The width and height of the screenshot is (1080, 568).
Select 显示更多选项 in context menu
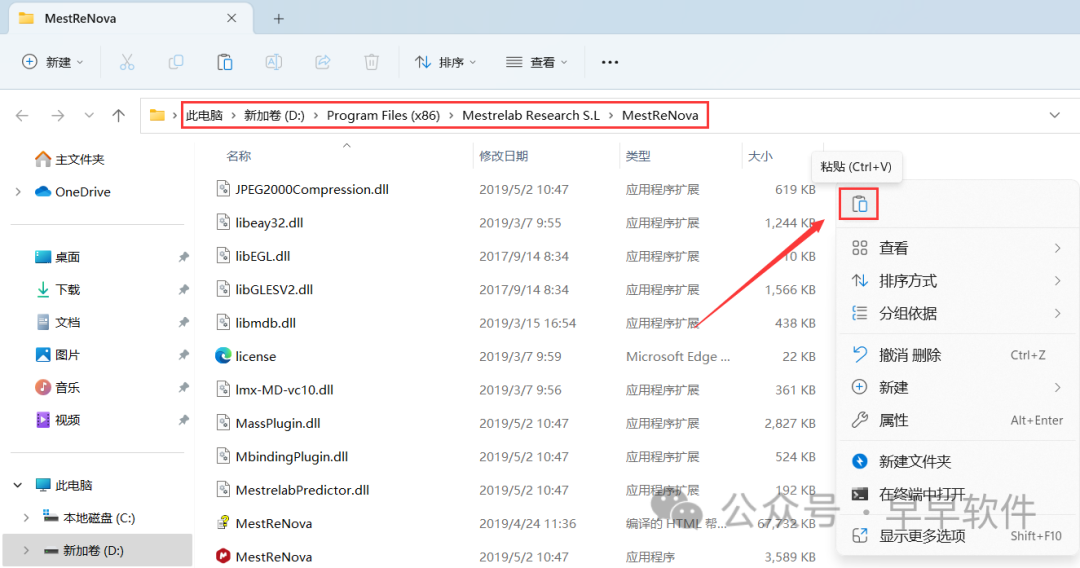pyautogui.click(x=921, y=536)
